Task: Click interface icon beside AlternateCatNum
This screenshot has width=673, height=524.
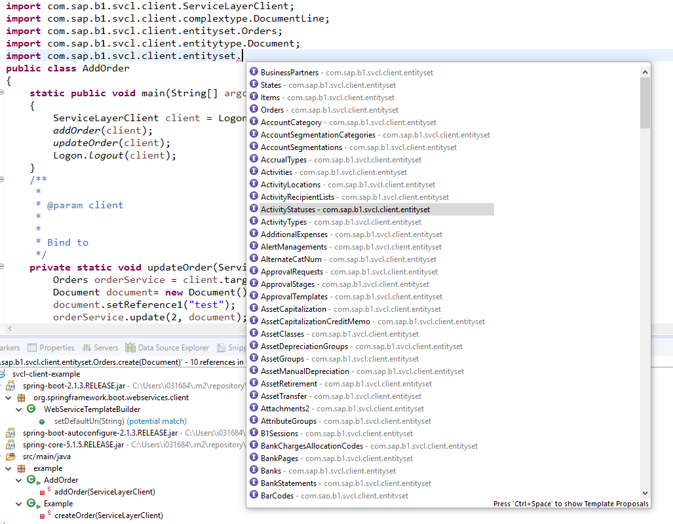Action: [x=254, y=258]
